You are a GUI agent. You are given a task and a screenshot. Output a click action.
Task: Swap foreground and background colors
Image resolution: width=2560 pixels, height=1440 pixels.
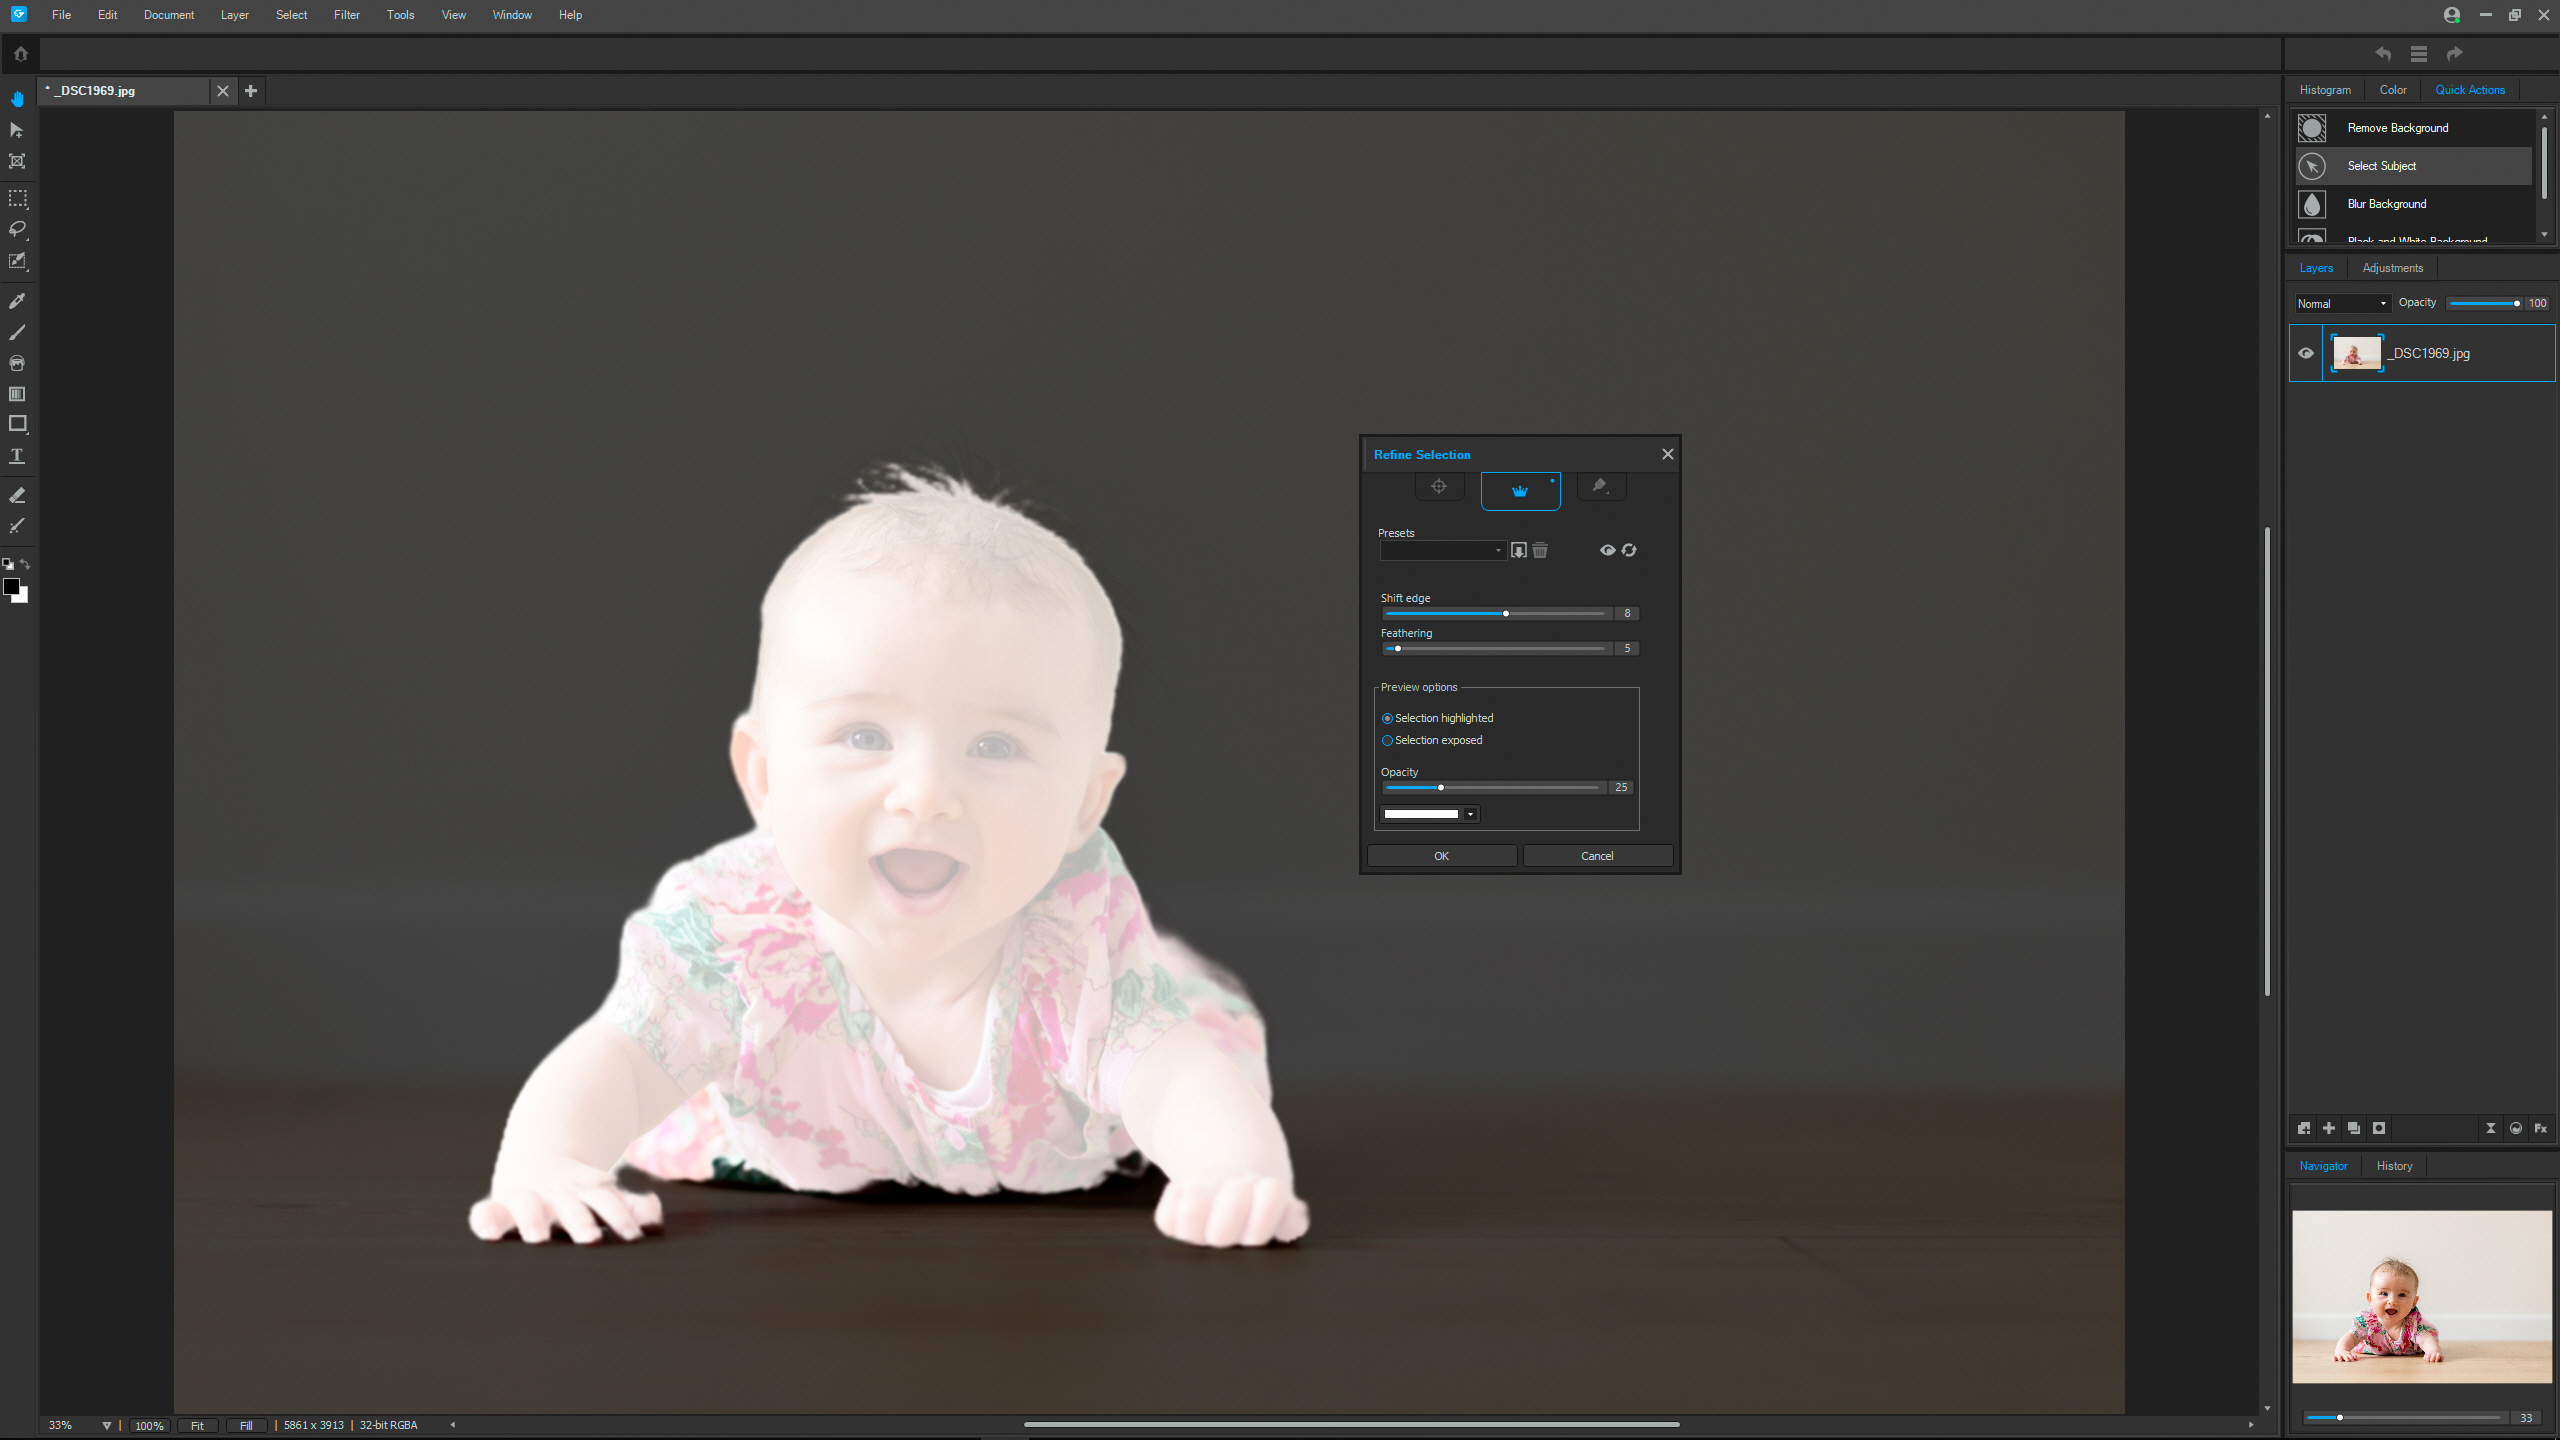pos(25,564)
